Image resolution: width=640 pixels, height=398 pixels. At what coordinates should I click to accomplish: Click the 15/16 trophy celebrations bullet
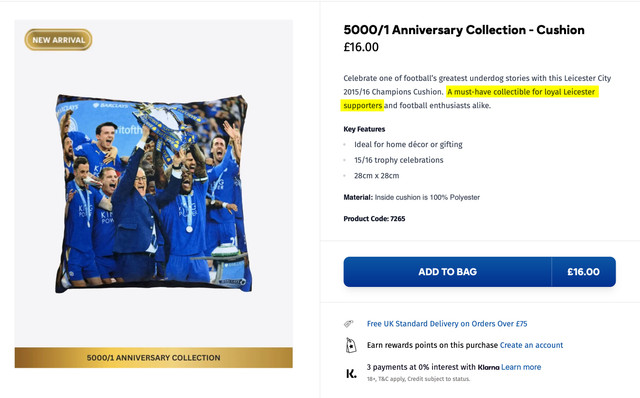tap(398, 160)
